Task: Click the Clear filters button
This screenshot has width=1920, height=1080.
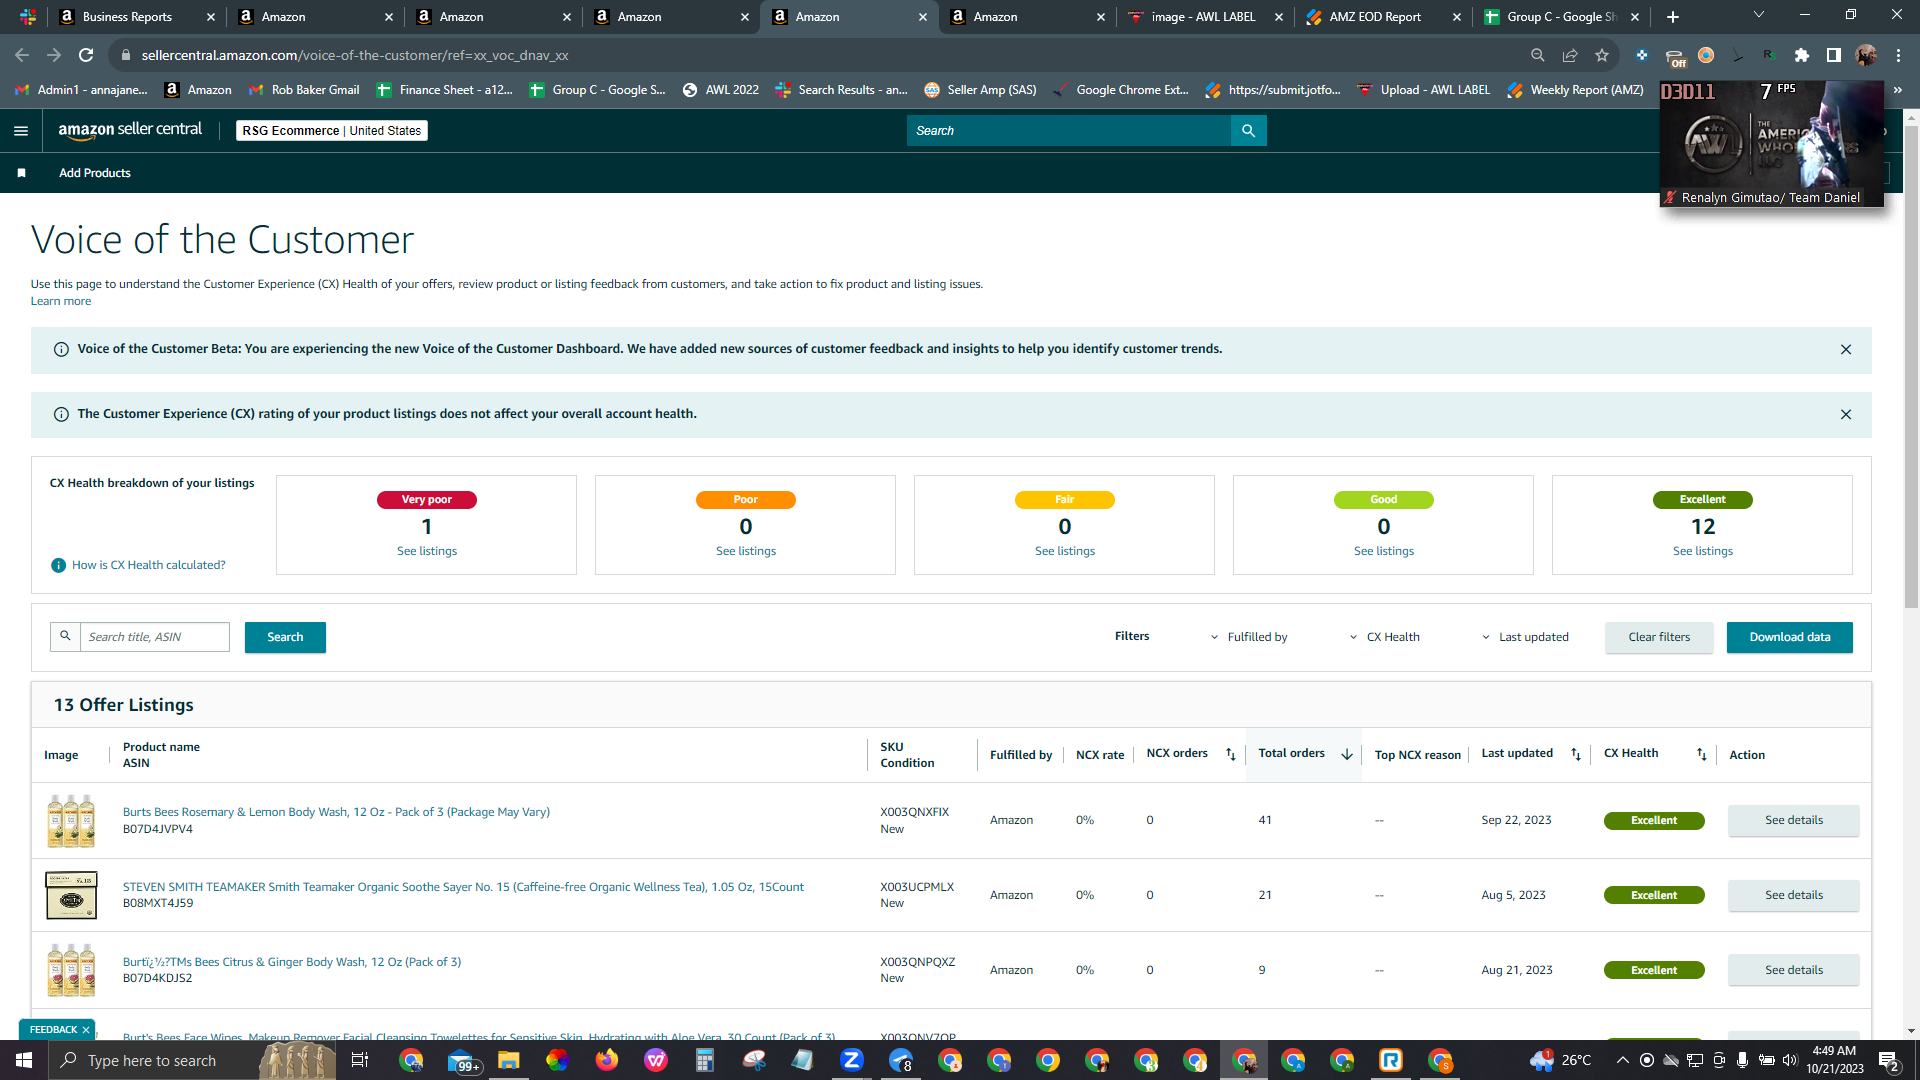Action: pyautogui.click(x=1659, y=638)
